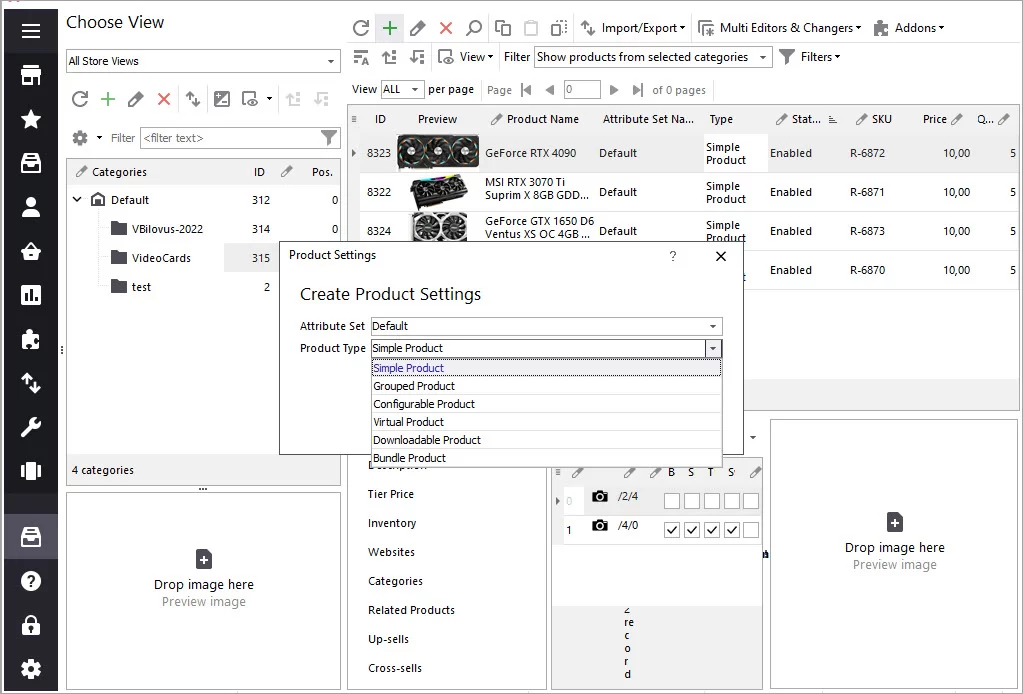Viewport: 1023px width, 694px height.
Task: Choose Grouped Product from the list
Action: coord(546,386)
